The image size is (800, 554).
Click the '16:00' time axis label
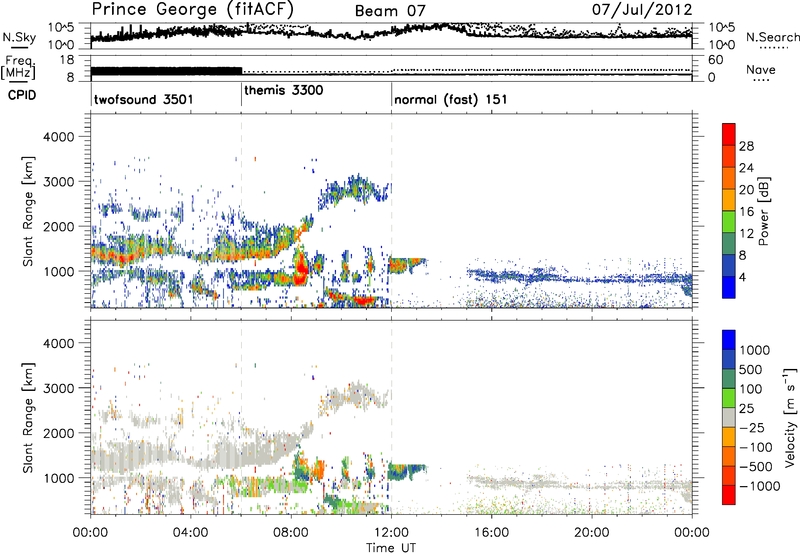[x=491, y=533]
